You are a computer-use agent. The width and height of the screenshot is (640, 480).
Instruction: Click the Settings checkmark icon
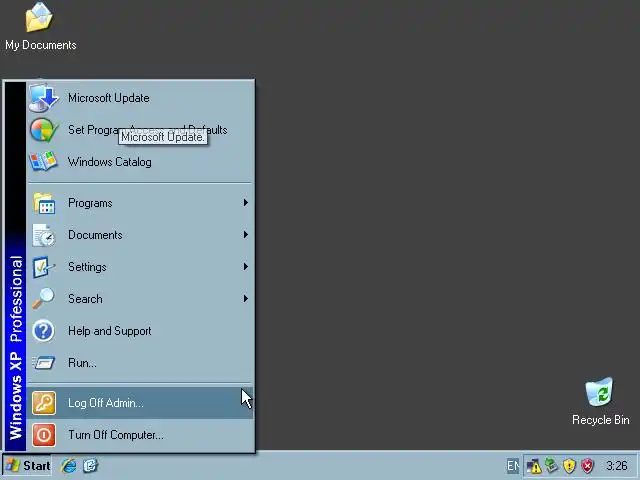pyautogui.click(x=43, y=267)
